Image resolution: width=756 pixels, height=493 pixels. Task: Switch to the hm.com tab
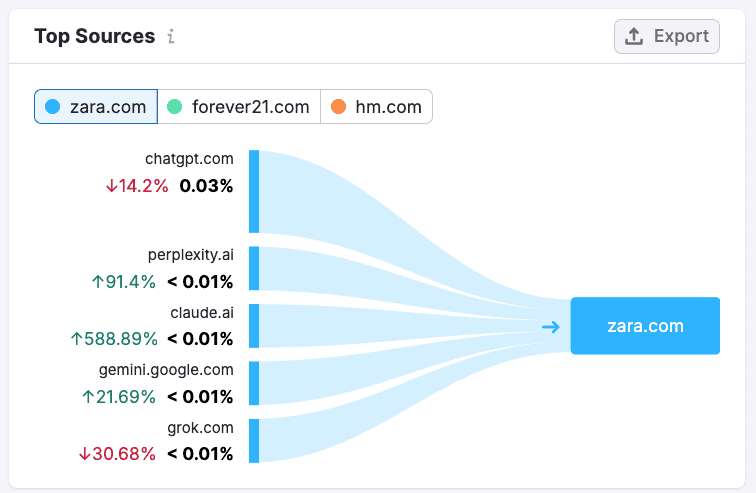[x=377, y=107]
